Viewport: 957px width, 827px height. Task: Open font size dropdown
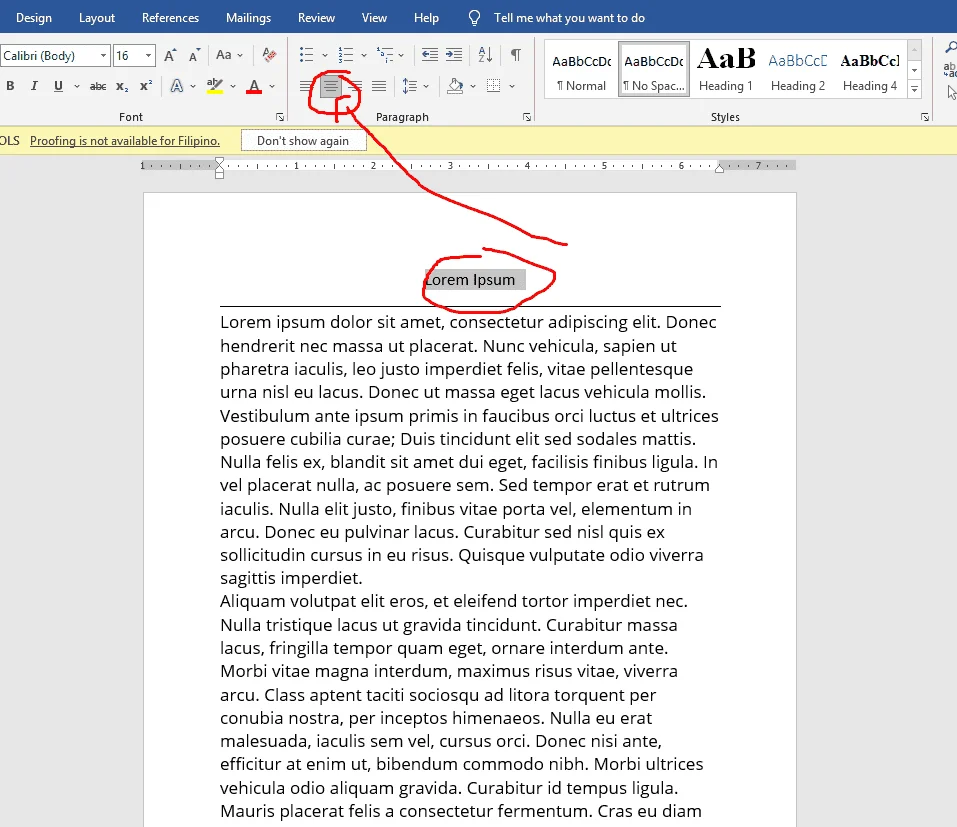pos(148,56)
